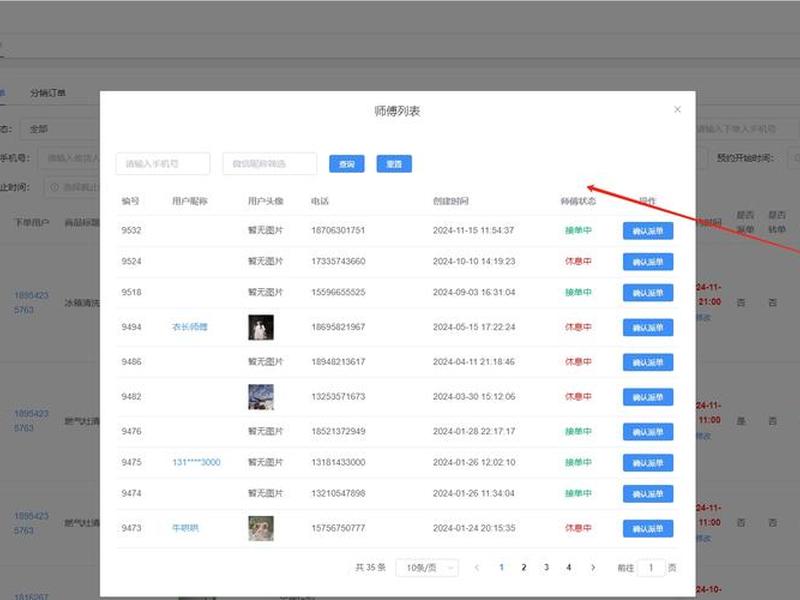800x600 pixels.
Task: Close the 师傅列表 dialog
Action: pyautogui.click(x=677, y=110)
